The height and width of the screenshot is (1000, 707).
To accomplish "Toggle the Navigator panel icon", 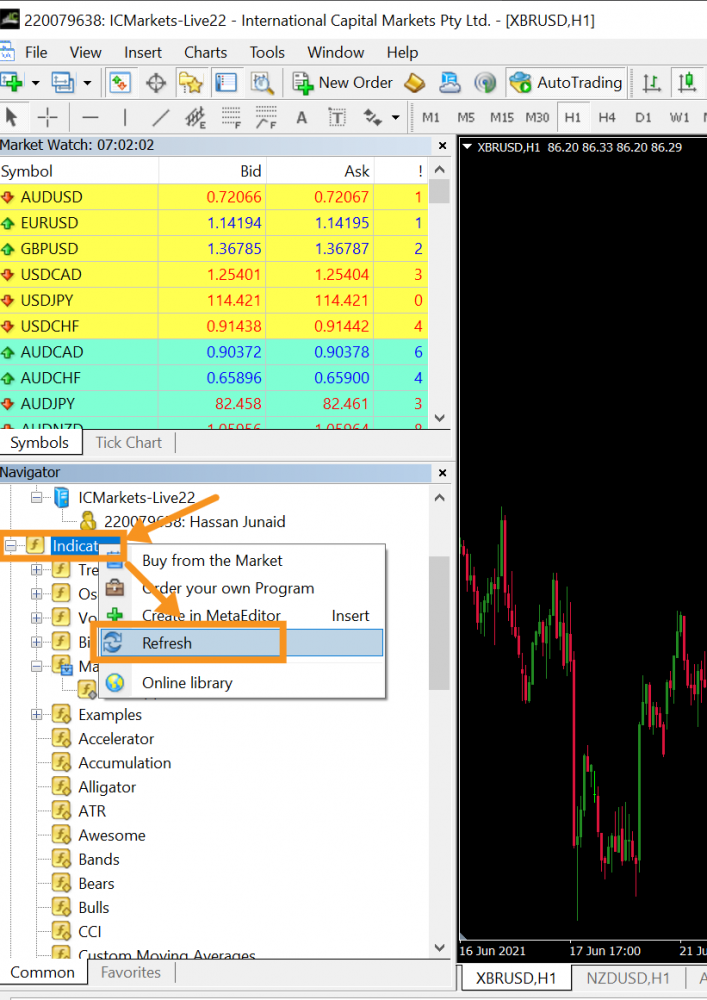I will pyautogui.click(x=190, y=83).
